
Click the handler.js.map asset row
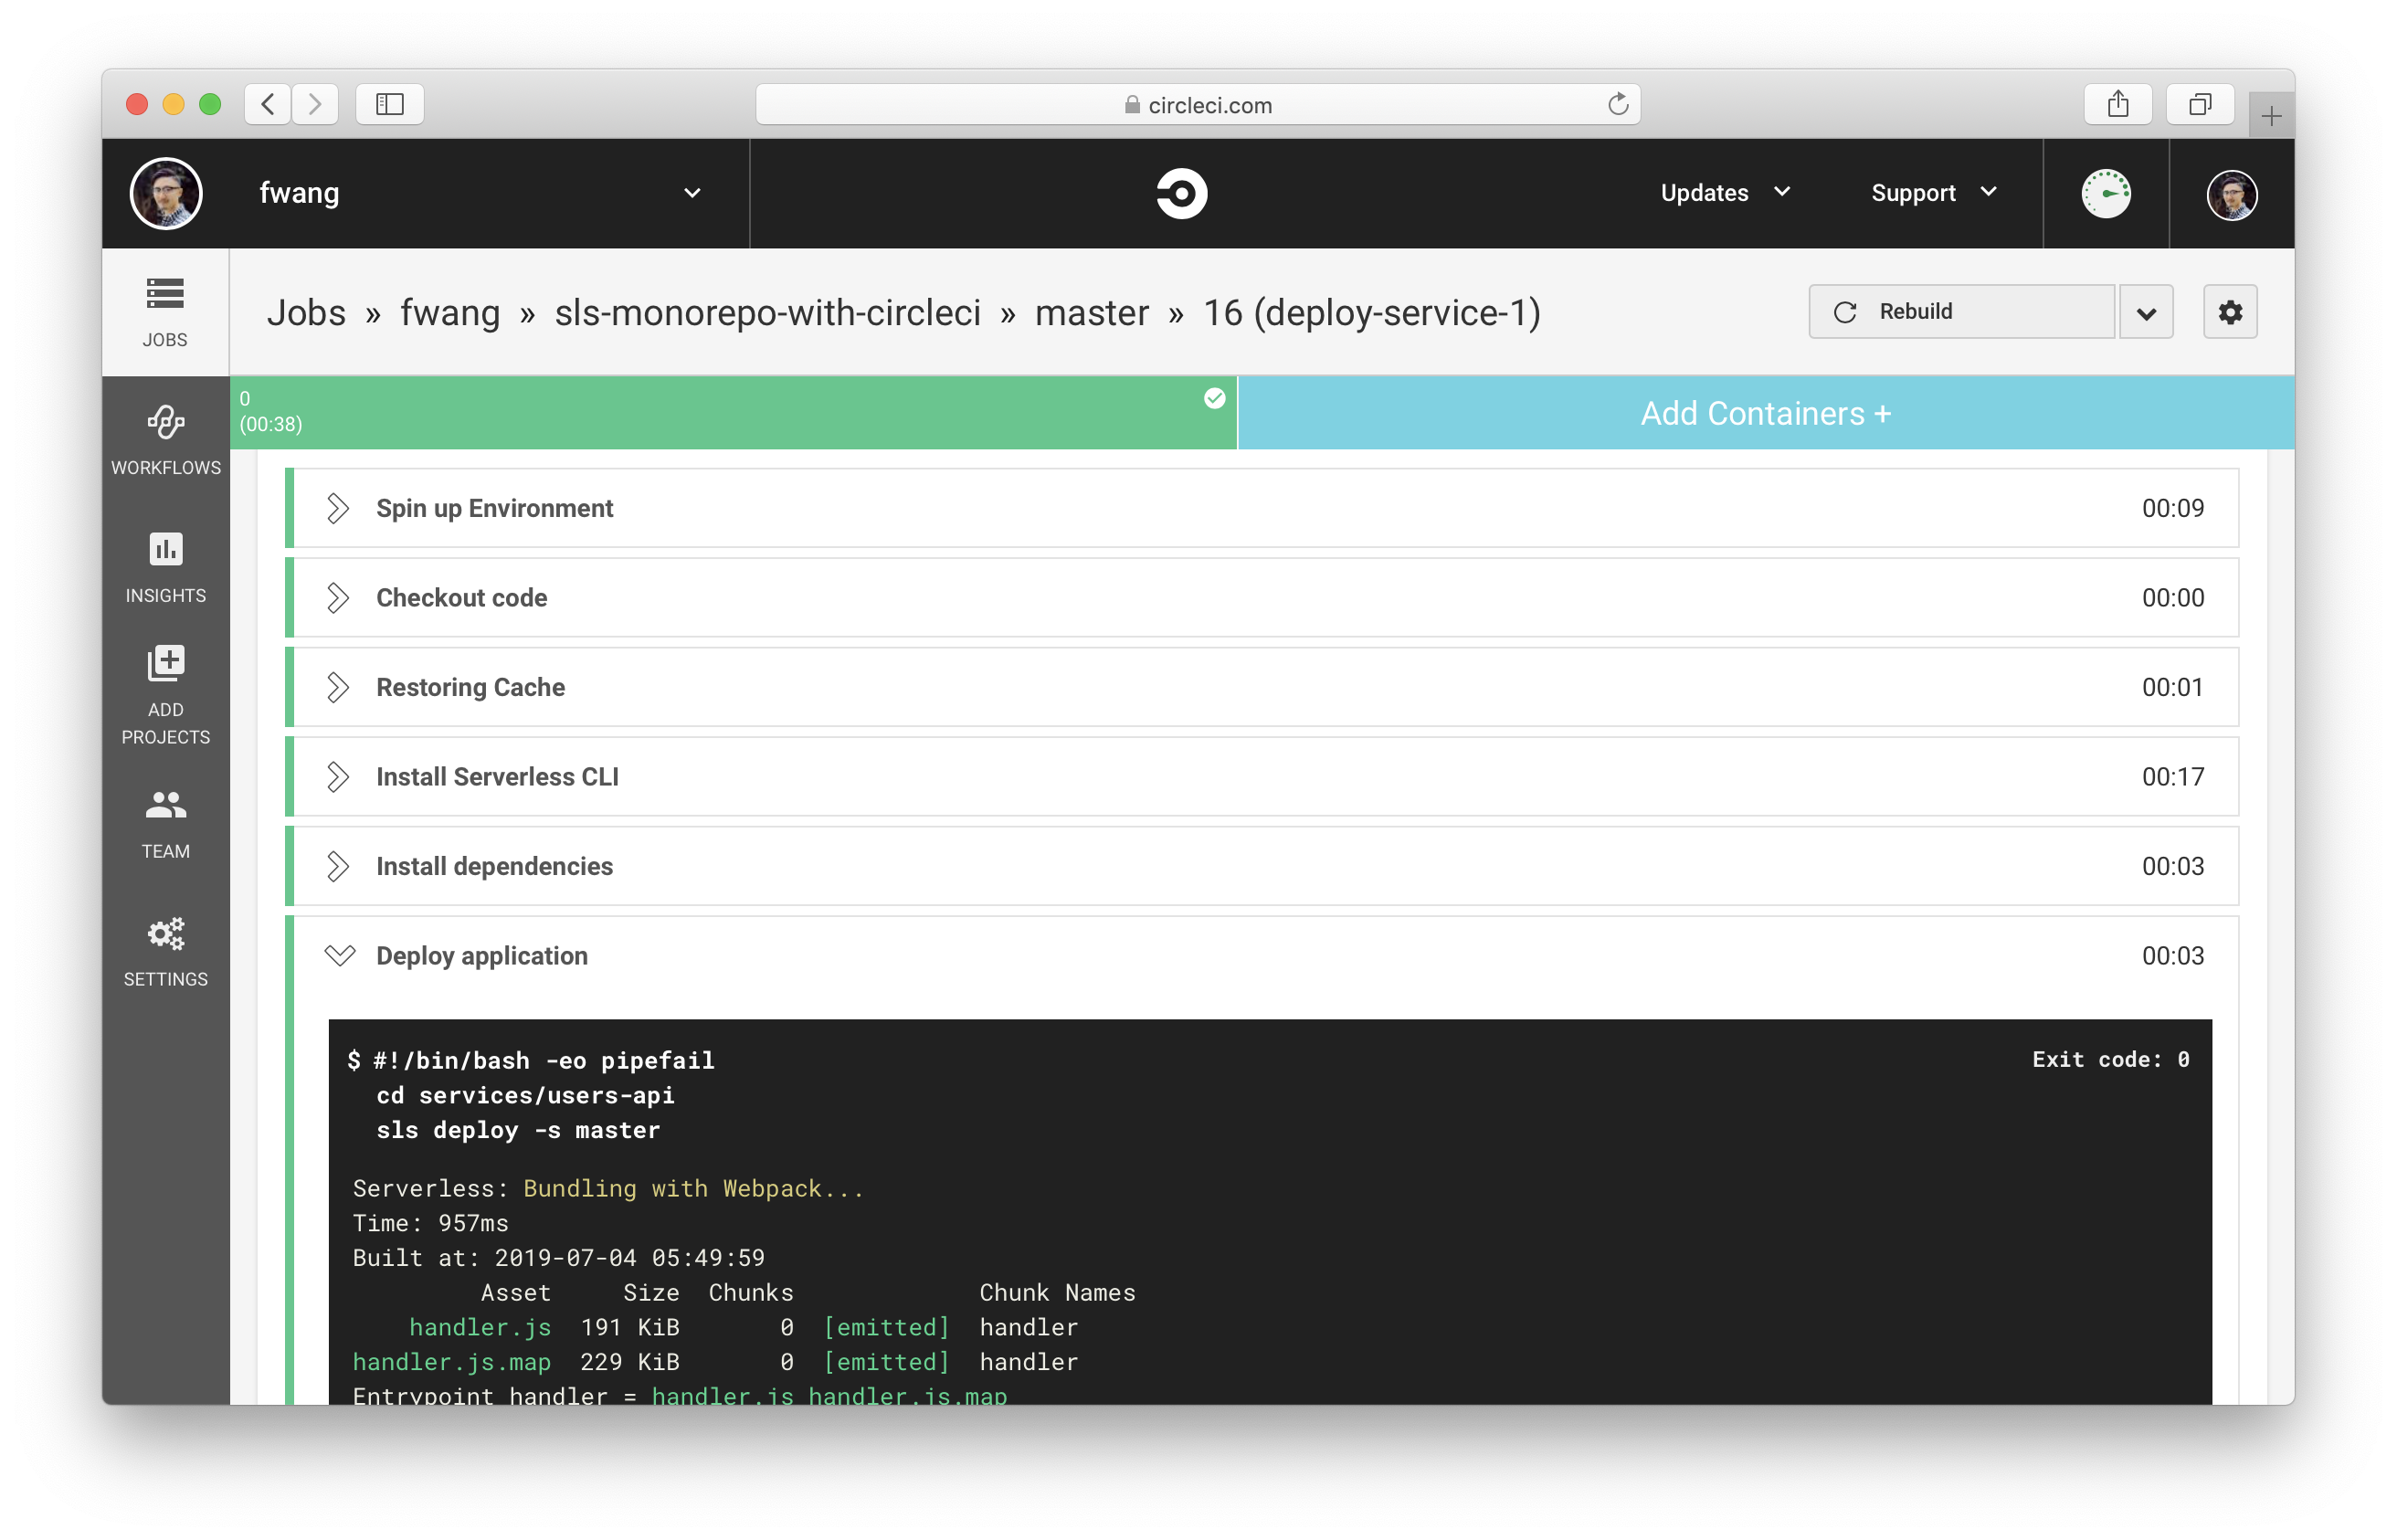[715, 1362]
